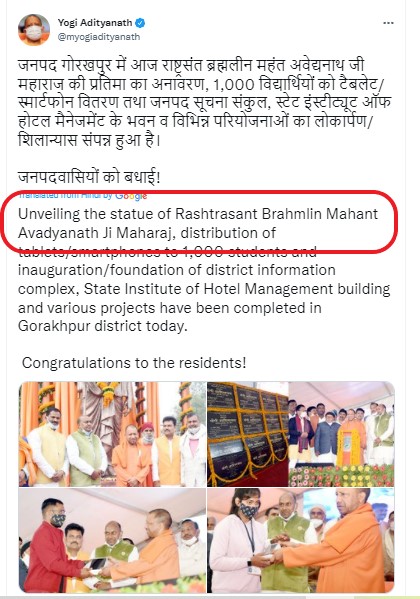Viewport: 420px width, 599px height.
Task: Click the blue verified badge
Action: (140, 23)
